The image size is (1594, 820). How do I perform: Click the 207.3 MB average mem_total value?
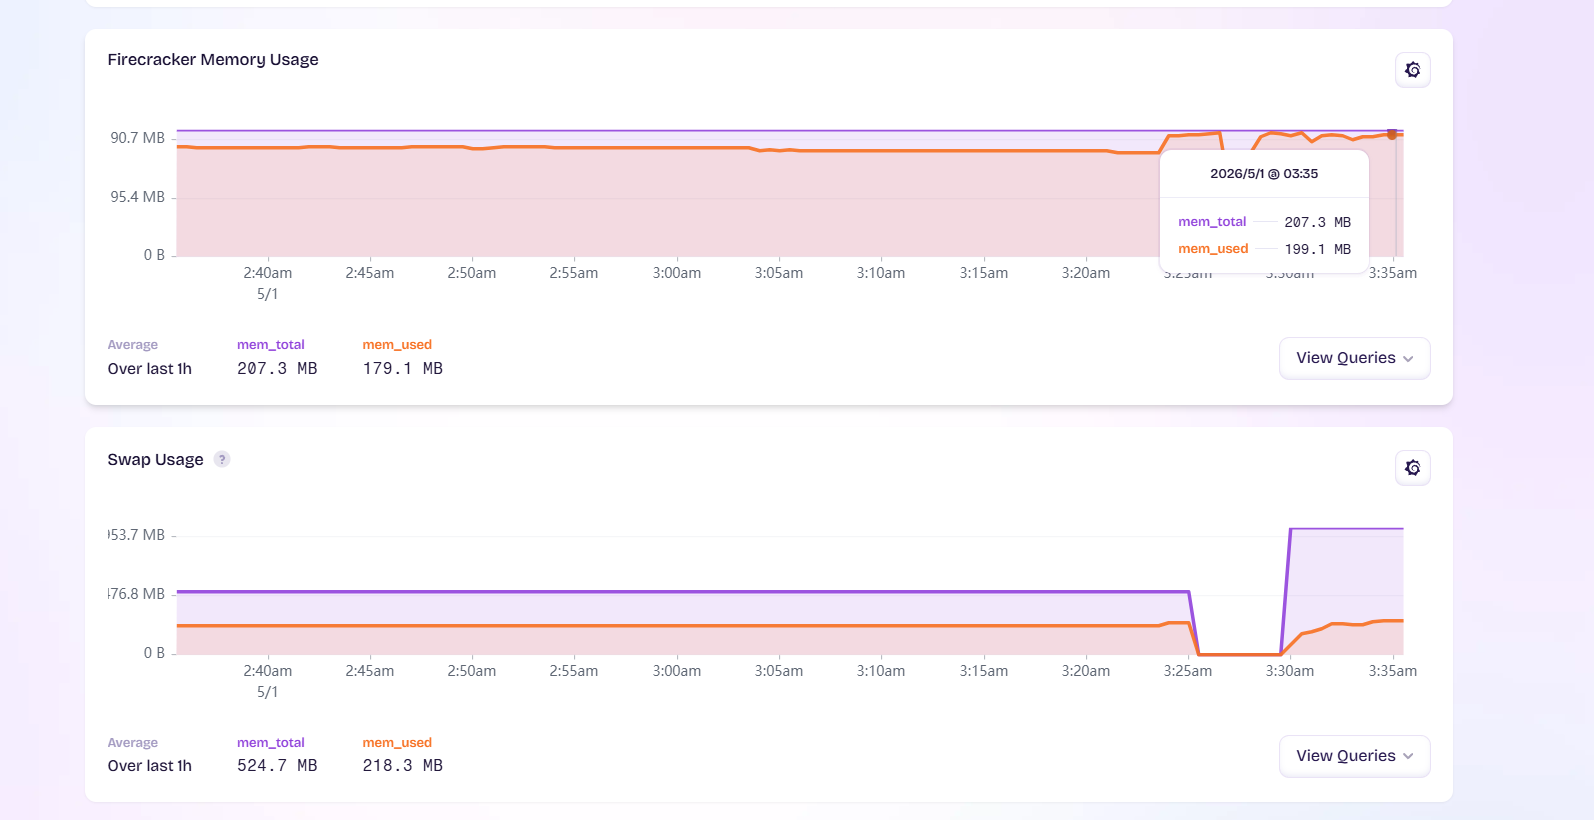pyautogui.click(x=277, y=369)
